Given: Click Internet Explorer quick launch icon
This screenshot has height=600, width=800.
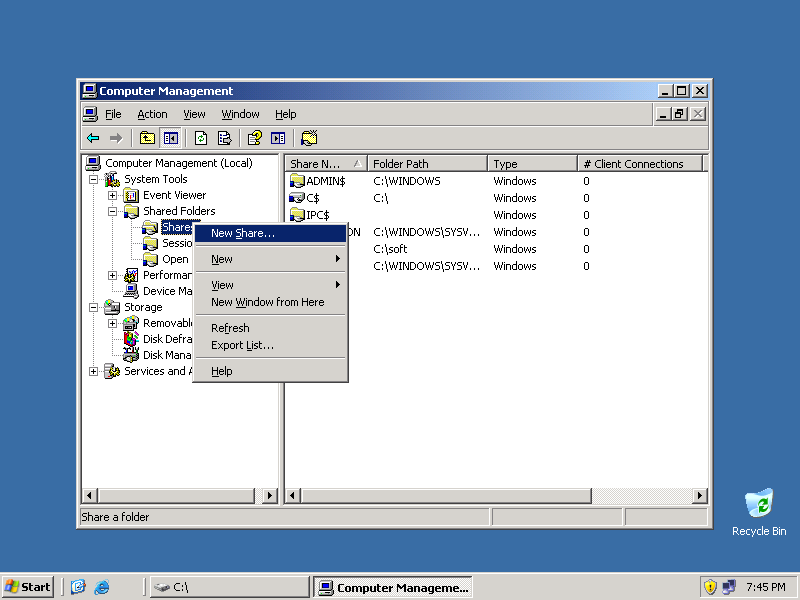Looking at the screenshot, I should (x=102, y=587).
